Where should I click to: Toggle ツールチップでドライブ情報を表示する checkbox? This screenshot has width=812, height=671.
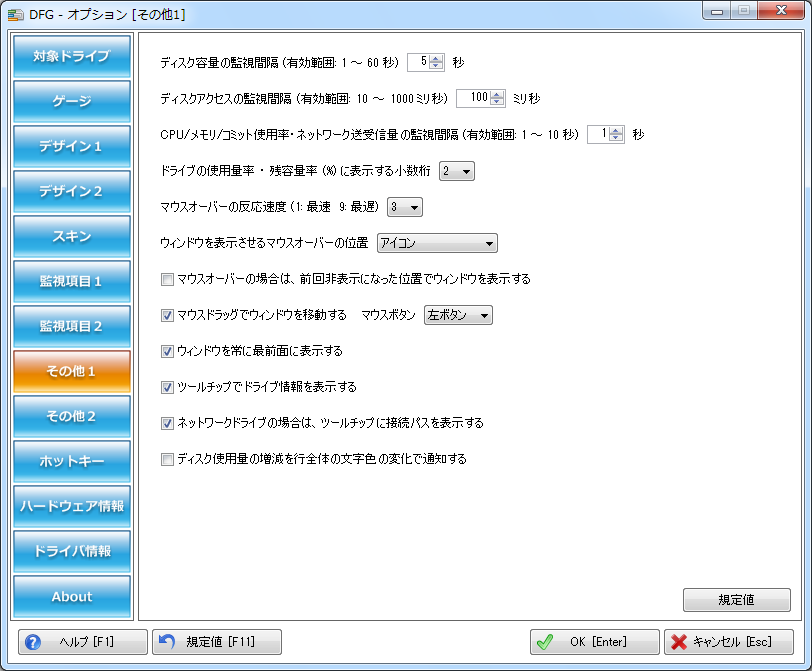tap(167, 387)
